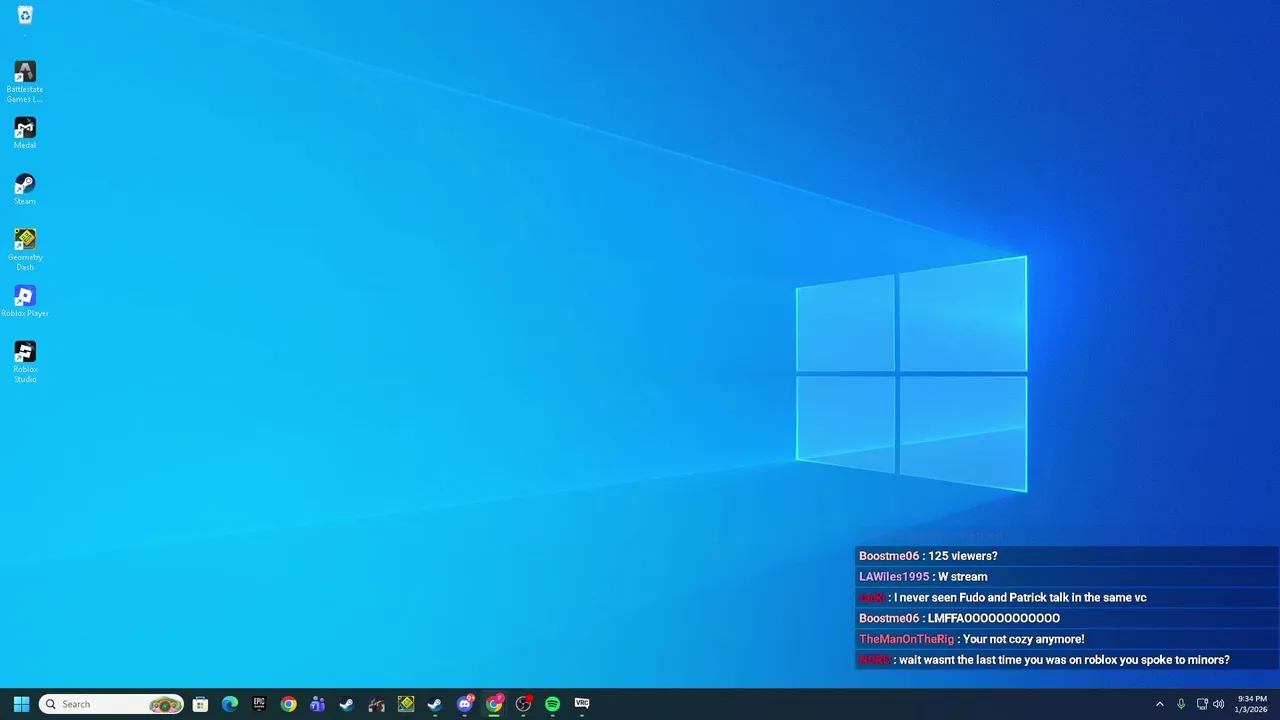
Task: Open the network status tray icon
Action: point(1202,704)
